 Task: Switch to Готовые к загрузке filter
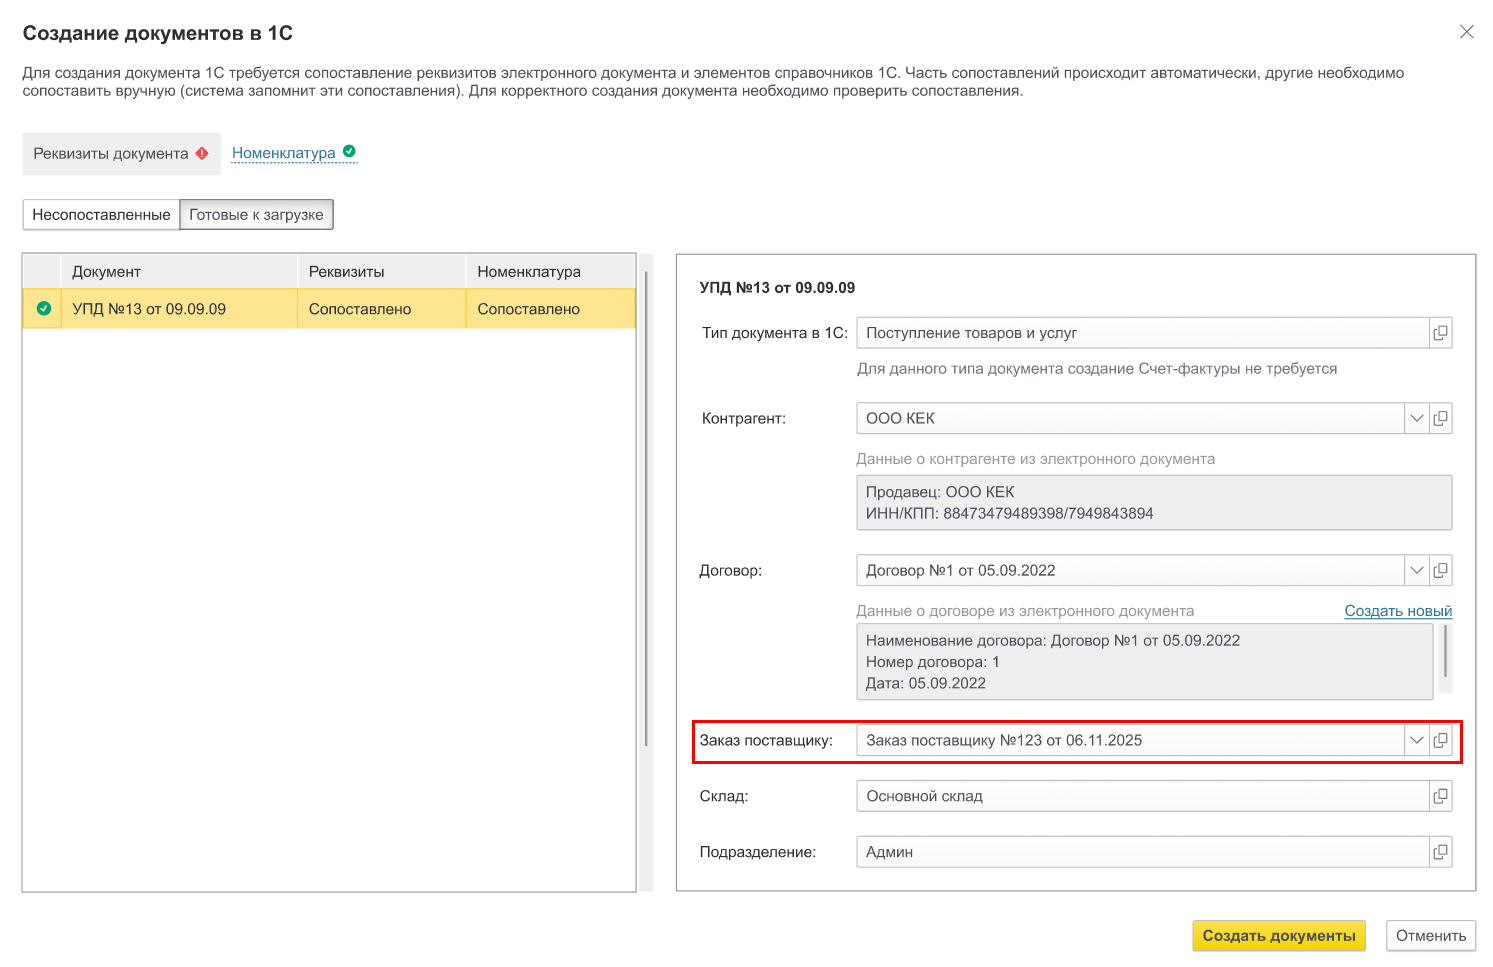coord(256,215)
